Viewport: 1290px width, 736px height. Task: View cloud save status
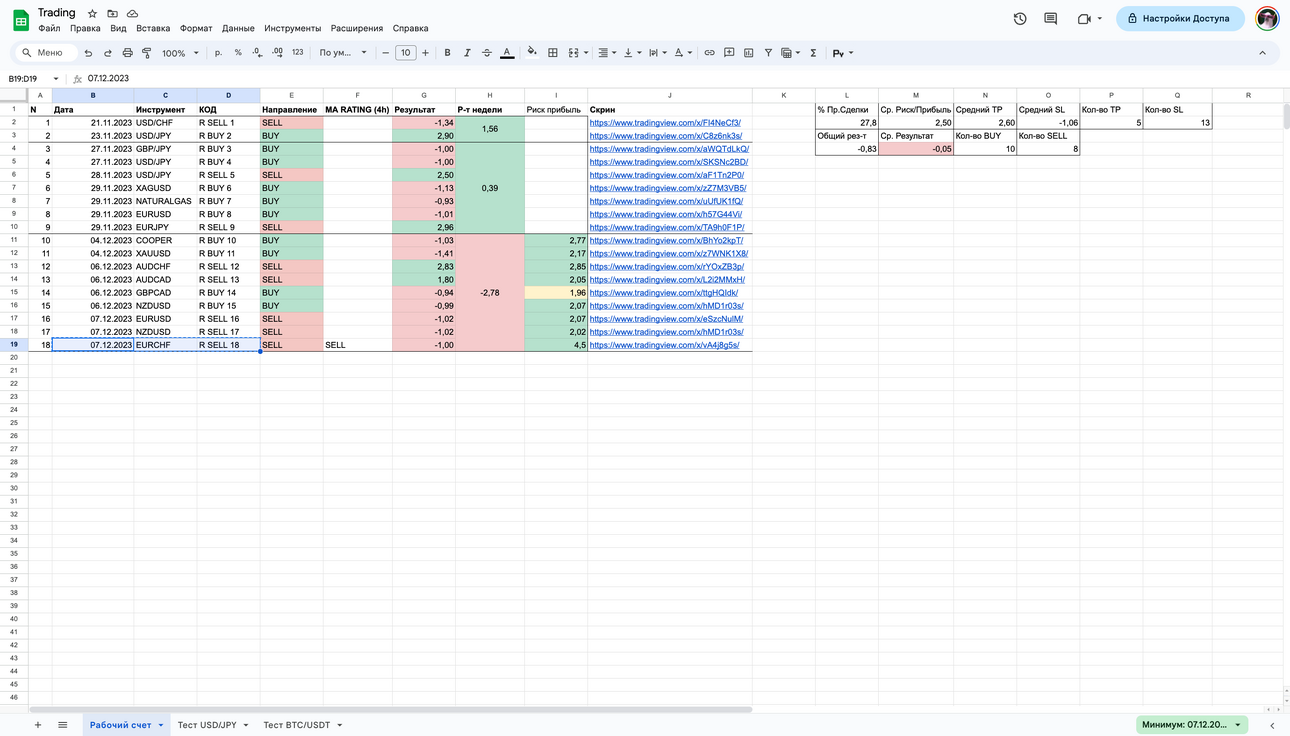click(132, 13)
